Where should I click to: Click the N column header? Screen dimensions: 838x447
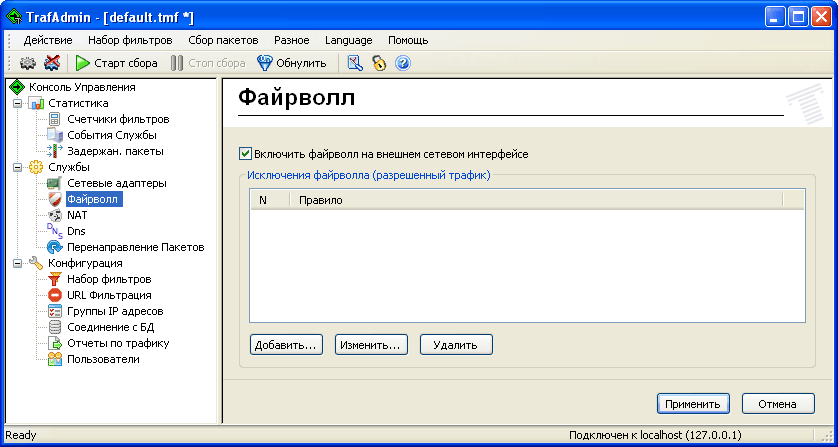(x=269, y=201)
